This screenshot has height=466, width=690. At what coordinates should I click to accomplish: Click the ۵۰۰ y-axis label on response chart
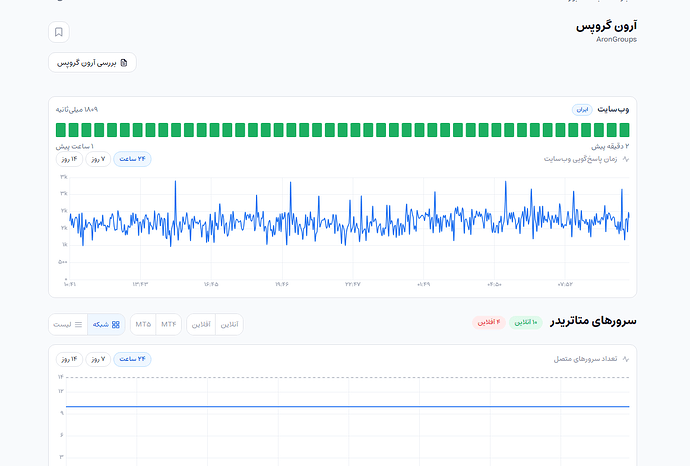pyautogui.click(x=62, y=262)
